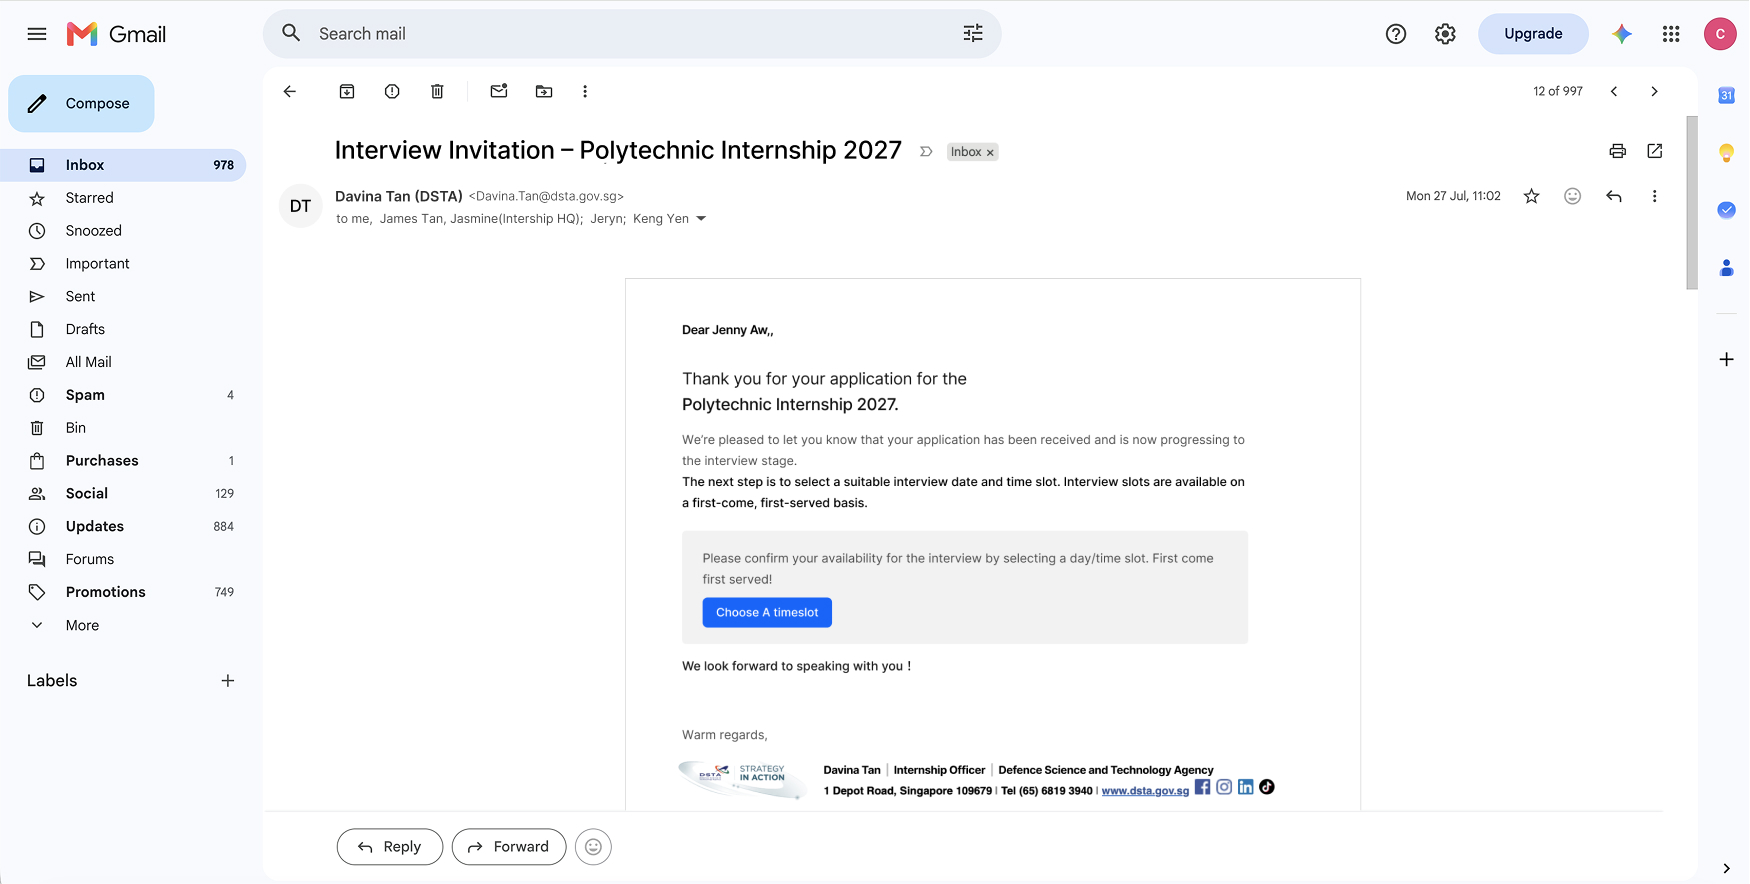The width and height of the screenshot is (1750, 884).
Task: Print this email using the printer icon
Action: click(x=1617, y=151)
